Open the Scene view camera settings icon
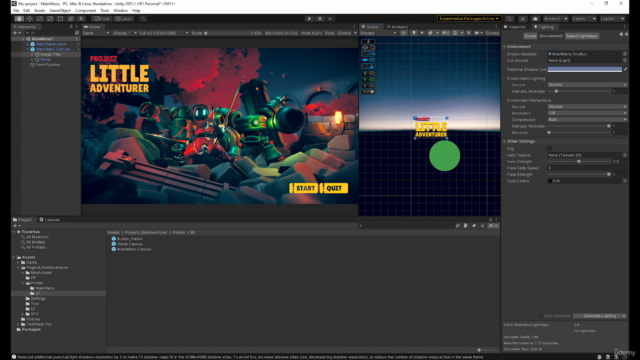 coord(478,33)
